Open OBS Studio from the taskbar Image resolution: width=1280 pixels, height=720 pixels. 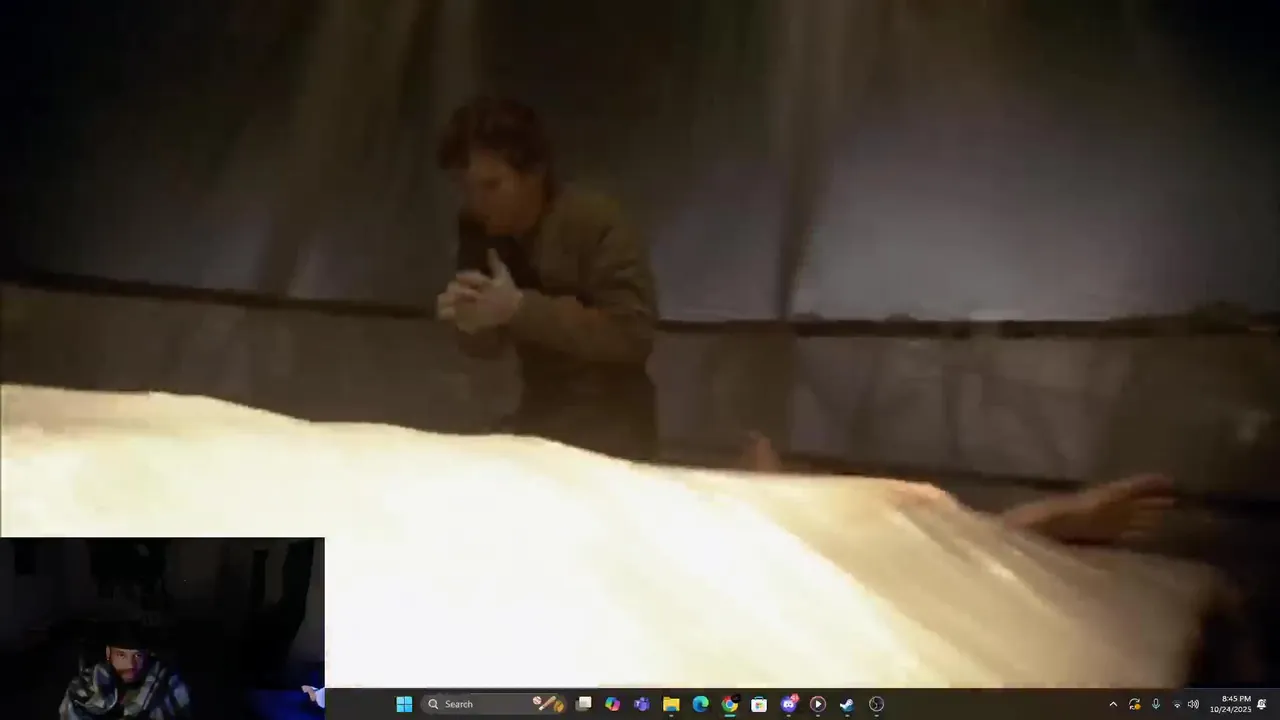tap(876, 704)
